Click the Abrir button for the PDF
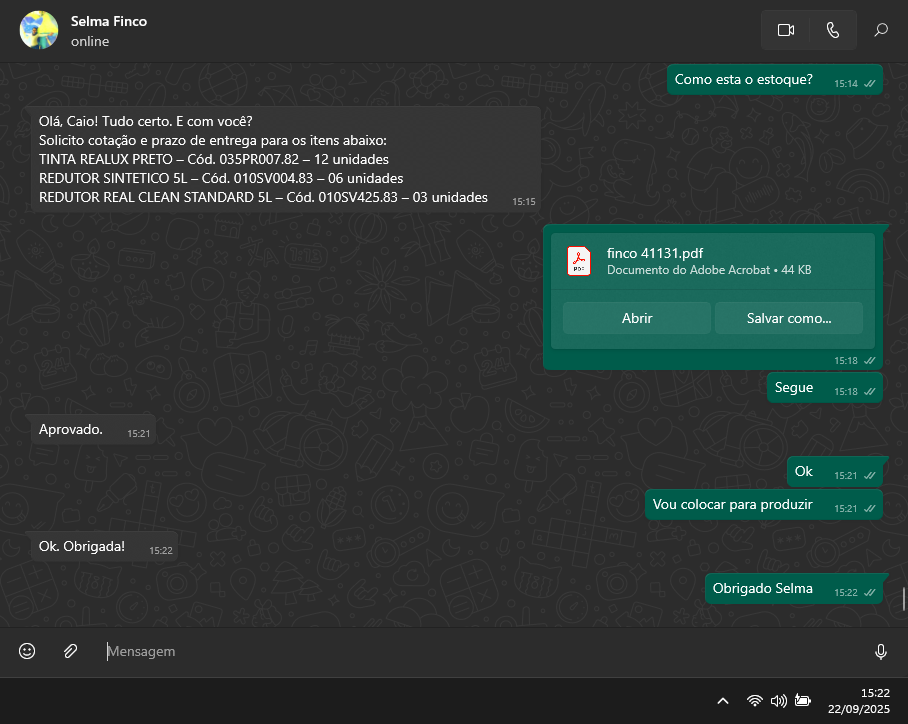The width and height of the screenshot is (908, 724). point(637,318)
